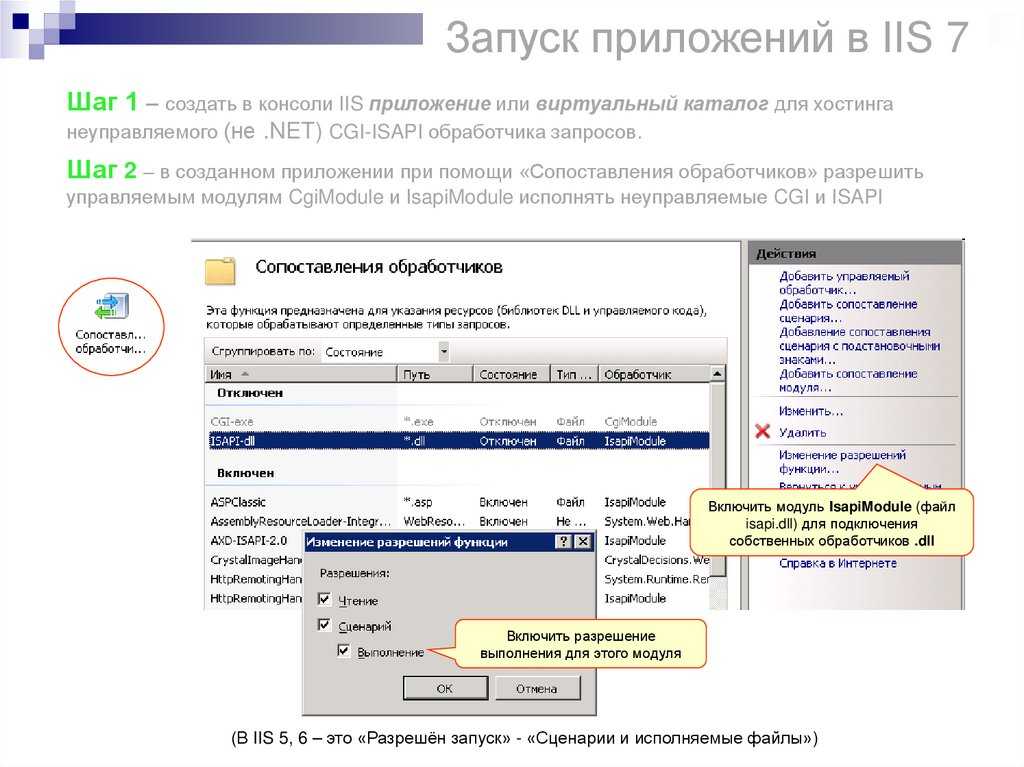The image size is (1024, 767).
Task: Click Действия panel header
Action: point(855,253)
